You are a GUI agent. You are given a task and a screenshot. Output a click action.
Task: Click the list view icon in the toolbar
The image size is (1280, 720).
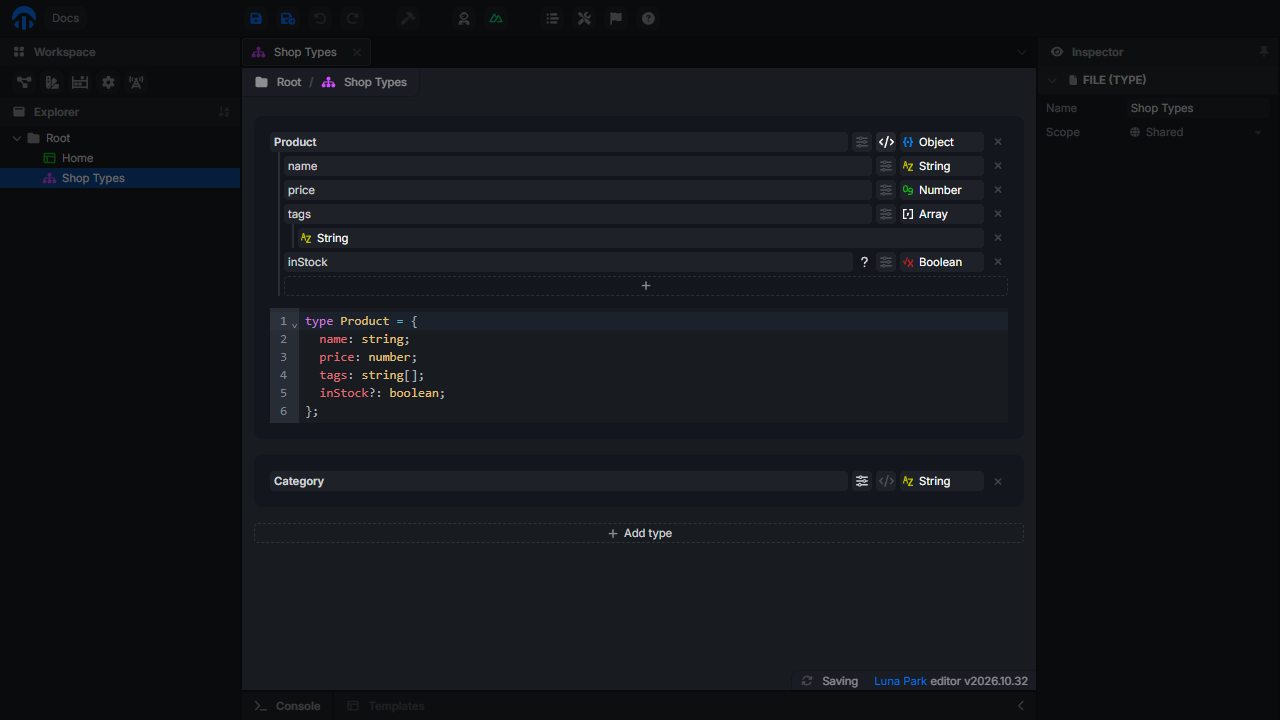[x=552, y=18]
